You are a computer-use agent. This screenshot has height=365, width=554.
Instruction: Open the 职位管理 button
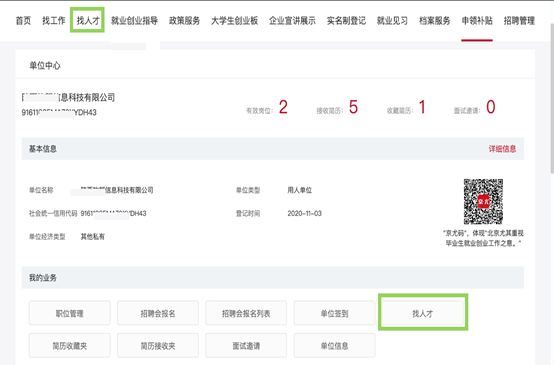tap(70, 313)
